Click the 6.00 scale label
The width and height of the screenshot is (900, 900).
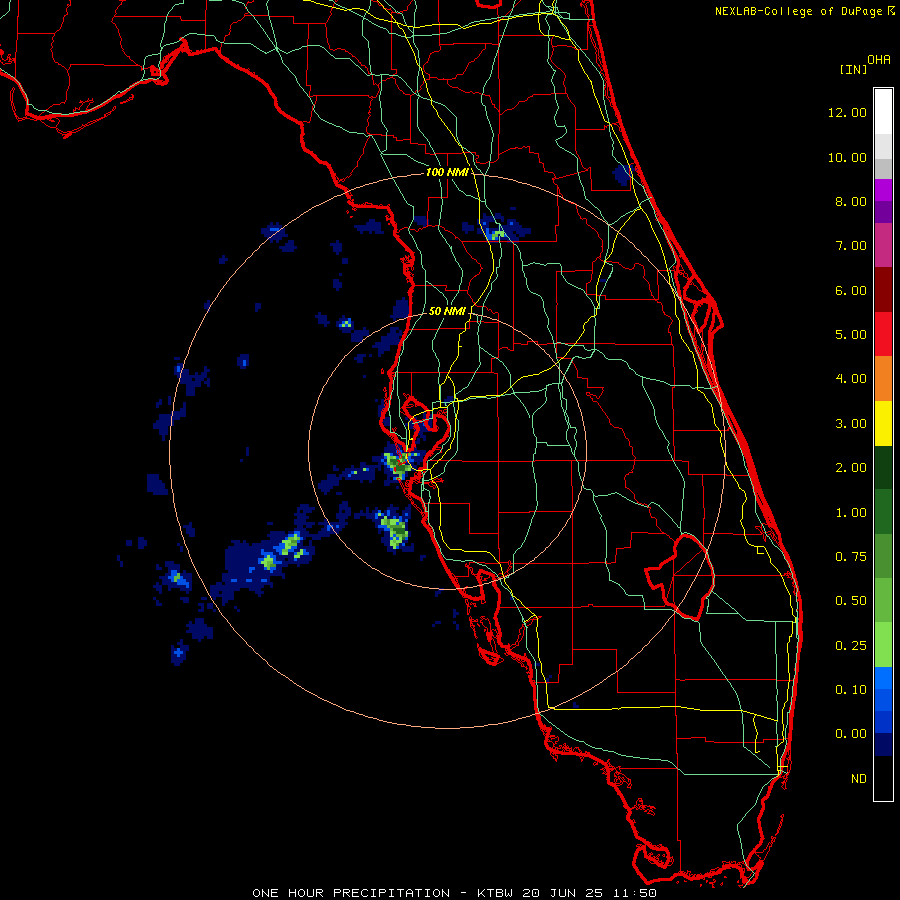pyautogui.click(x=851, y=290)
